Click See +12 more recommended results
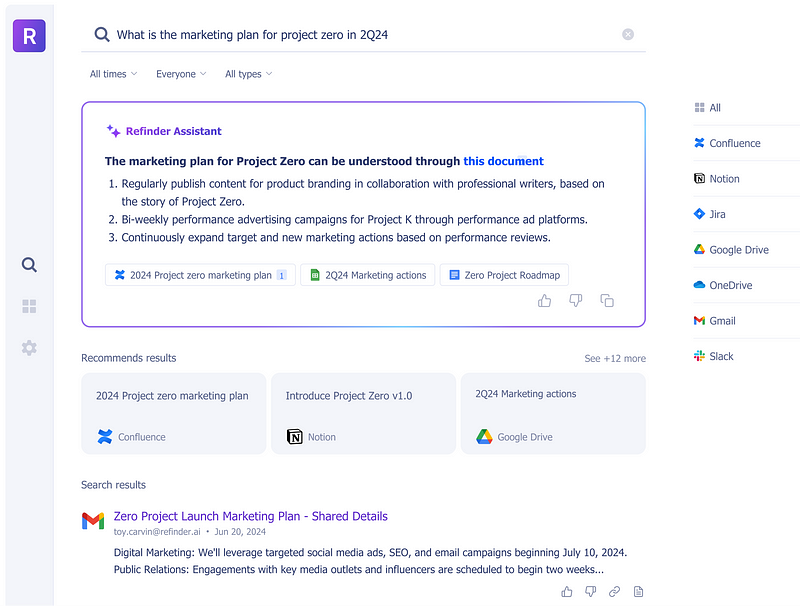800x606 pixels. click(x=615, y=359)
